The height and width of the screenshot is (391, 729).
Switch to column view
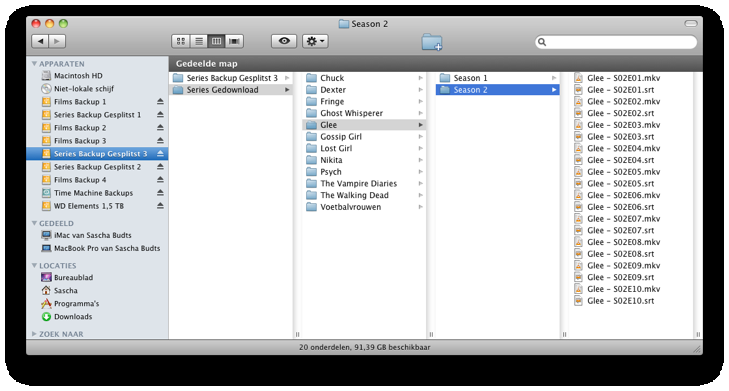[216, 41]
